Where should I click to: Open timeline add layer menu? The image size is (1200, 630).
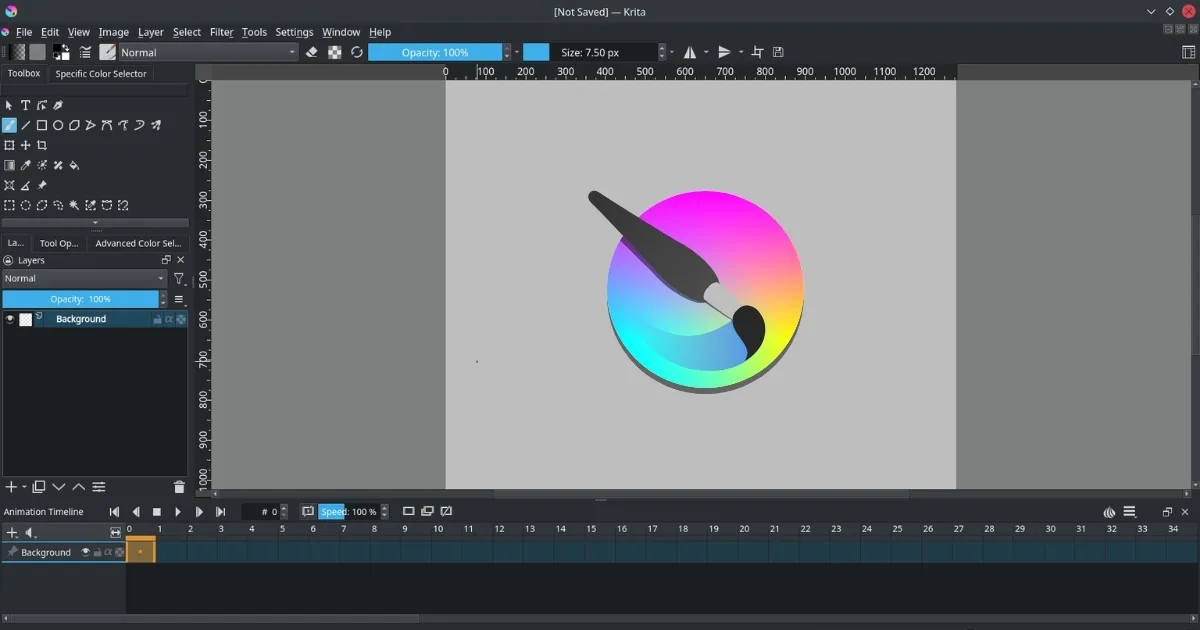14,532
